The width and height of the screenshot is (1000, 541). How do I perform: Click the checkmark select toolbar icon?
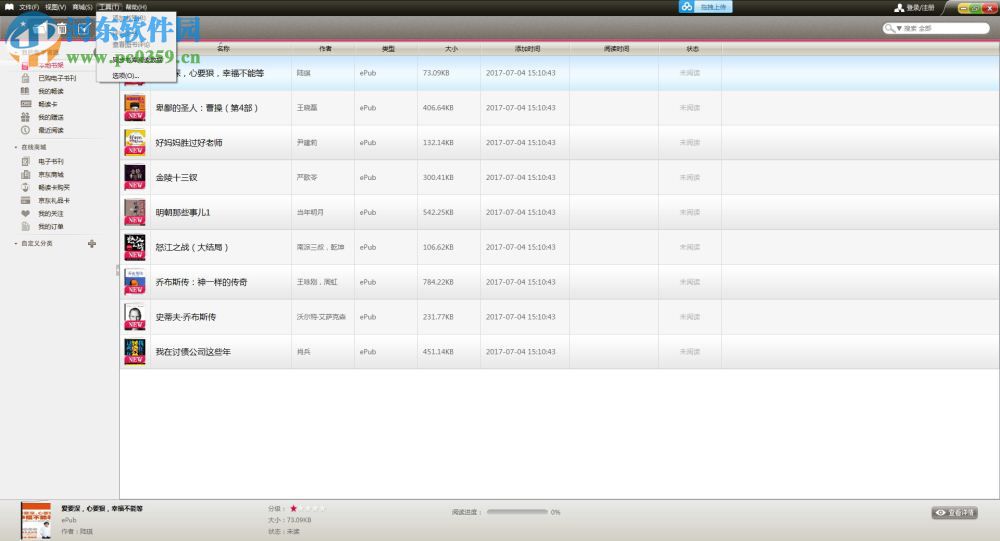point(83,29)
